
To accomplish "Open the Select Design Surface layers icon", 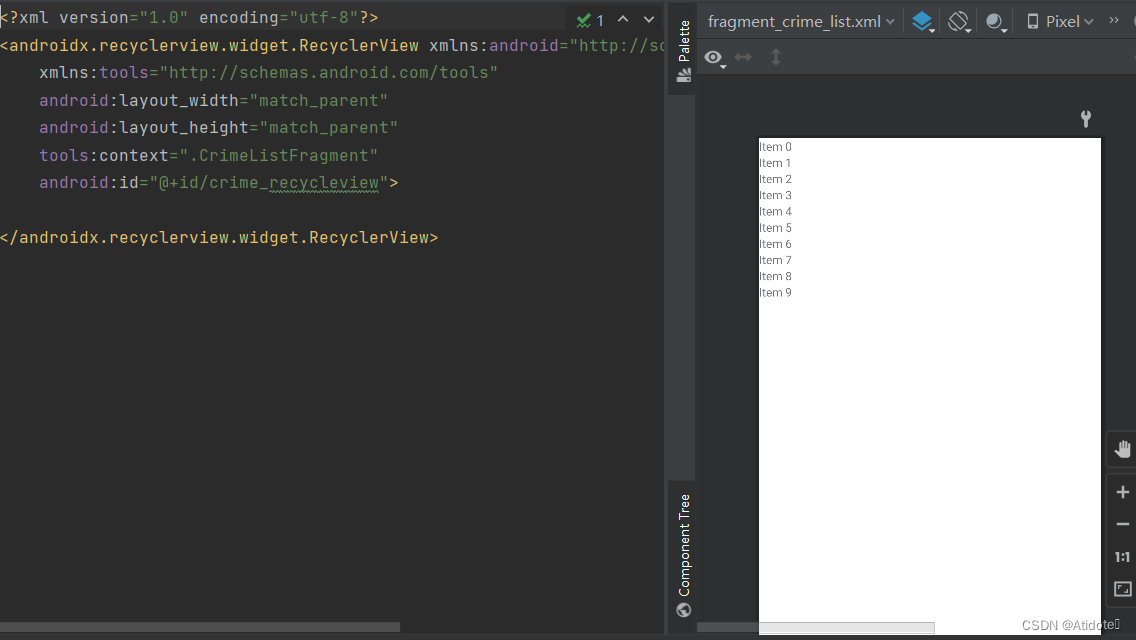I will [922, 20].
